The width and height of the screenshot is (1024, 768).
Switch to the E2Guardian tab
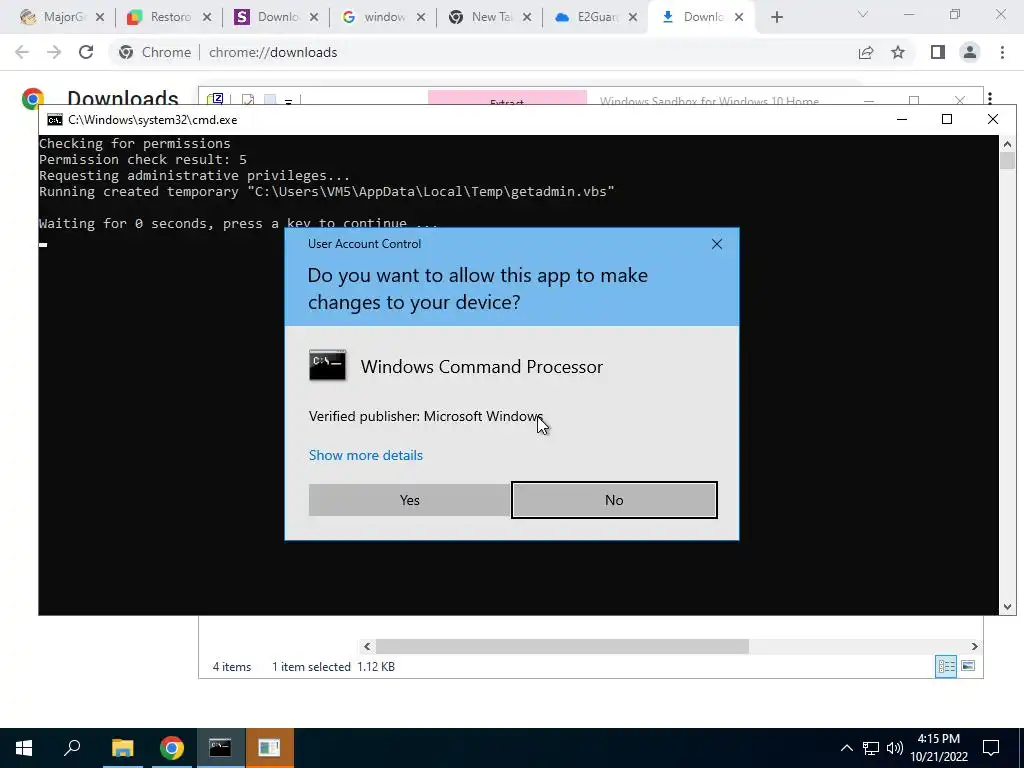click(596, 17)
